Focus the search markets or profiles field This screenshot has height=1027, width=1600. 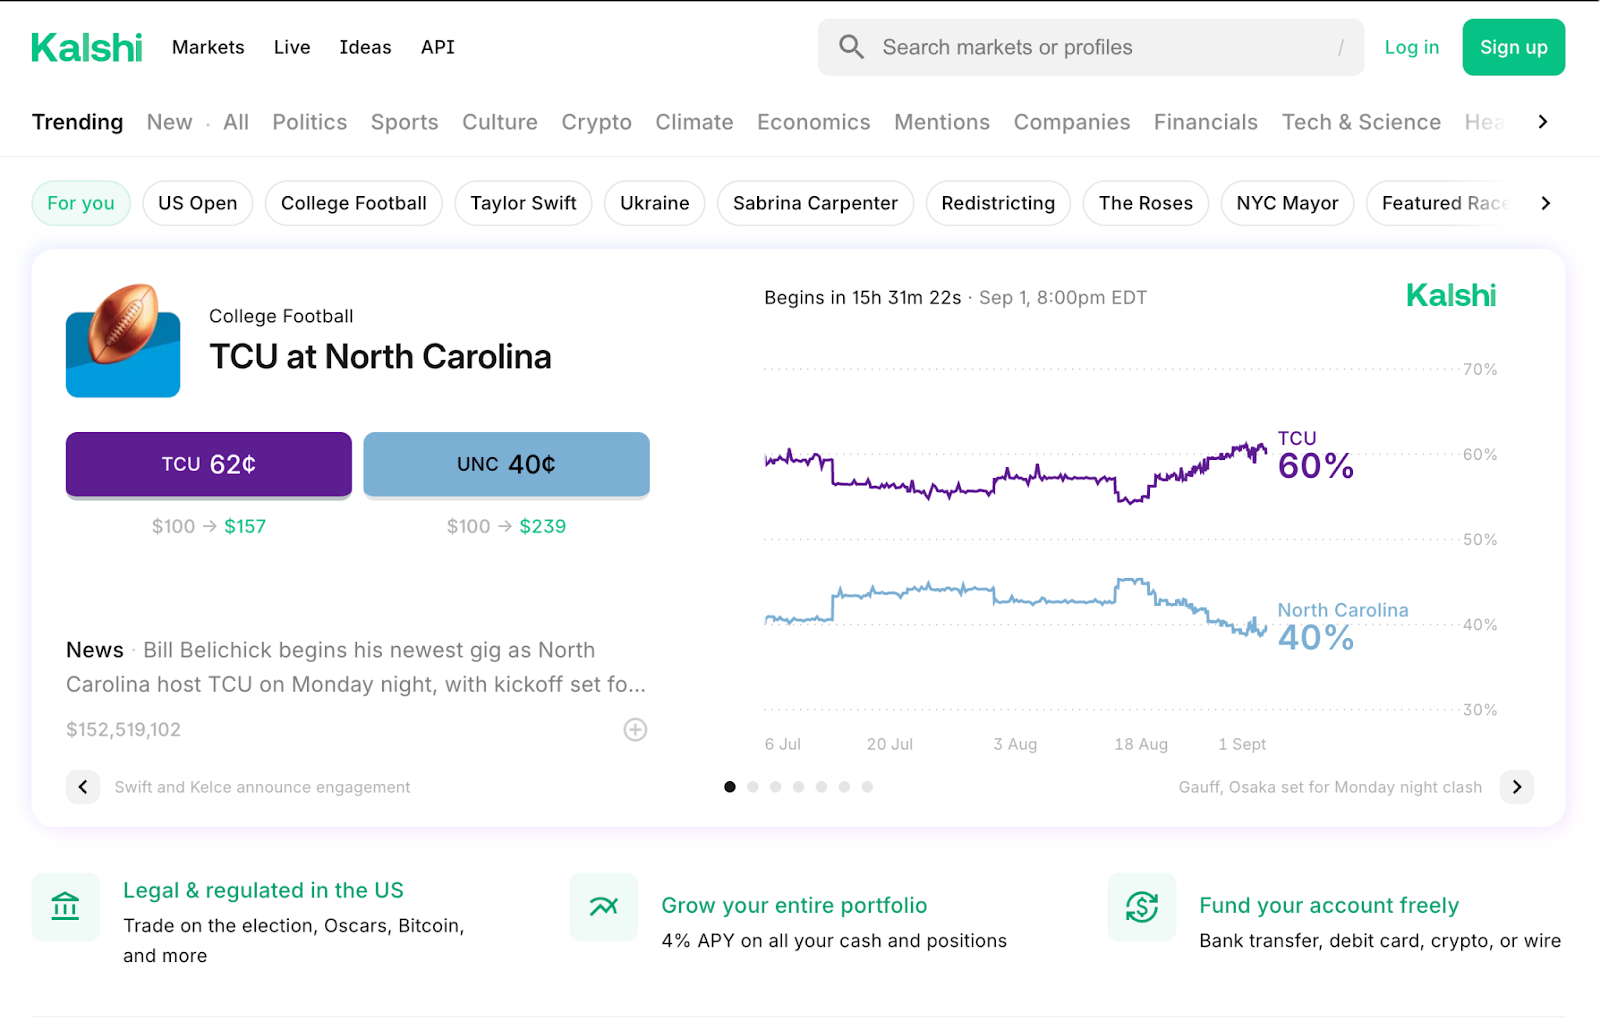coord(1100,47)
